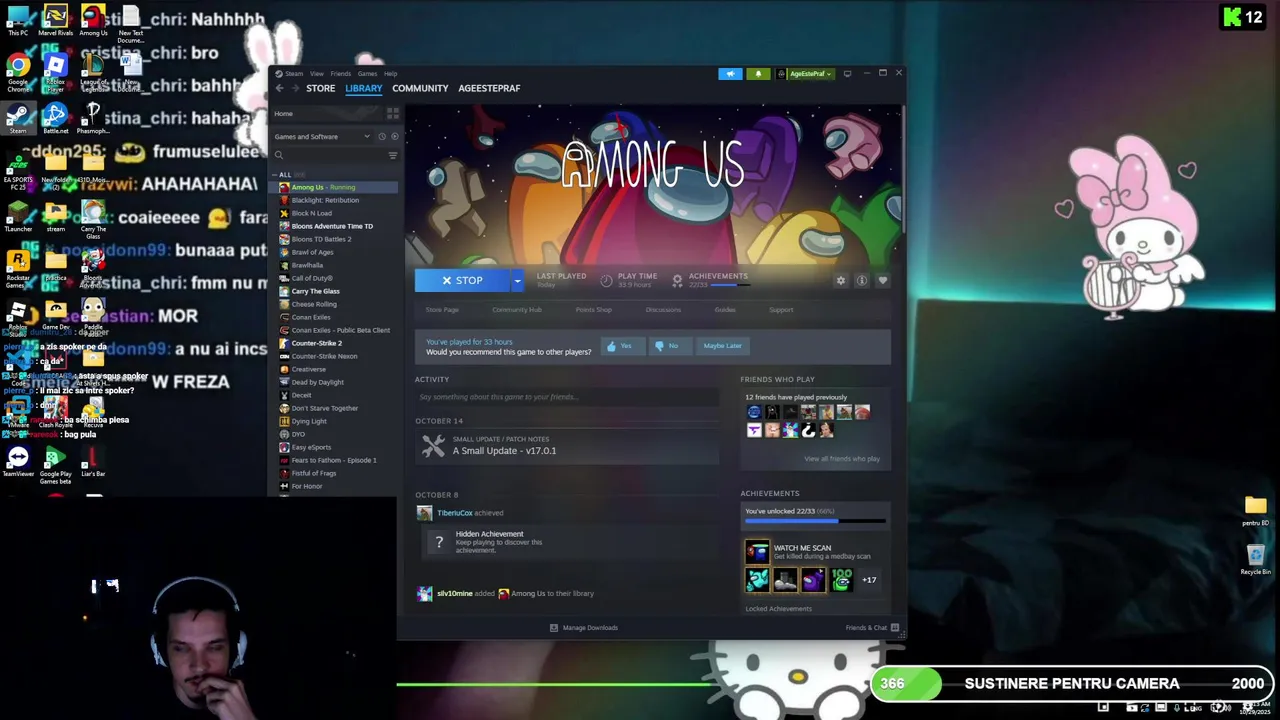This screenshot has width=1280, height=720.
Task: Open Friends & Chat panel
Action: tap(872, 628)
